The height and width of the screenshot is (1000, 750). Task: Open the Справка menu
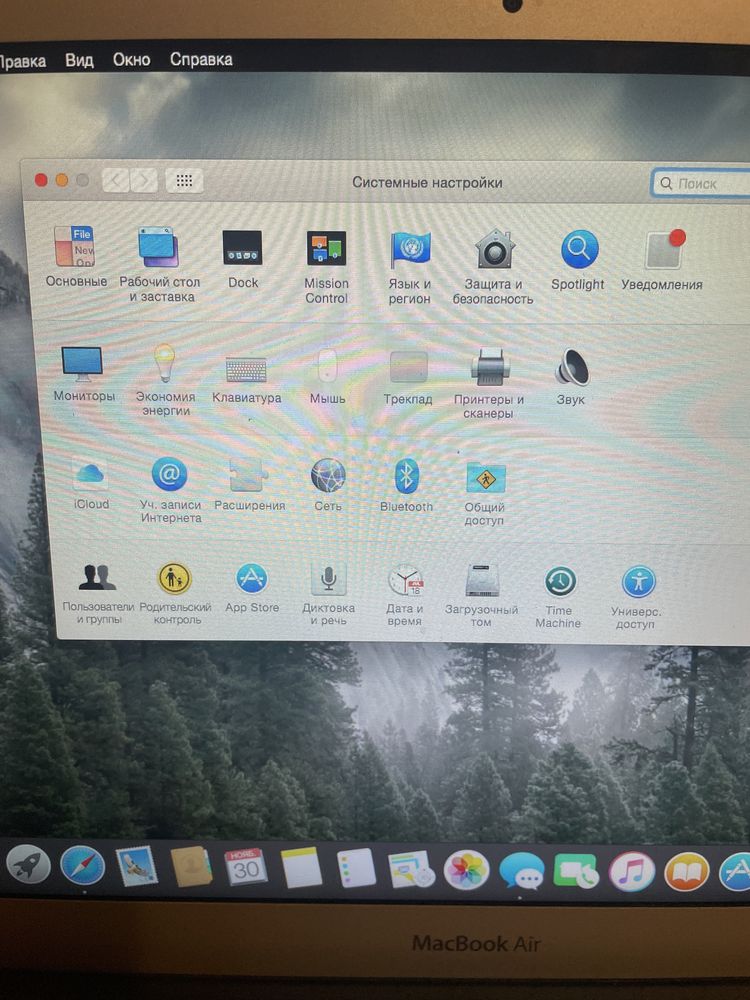(201, 59)
